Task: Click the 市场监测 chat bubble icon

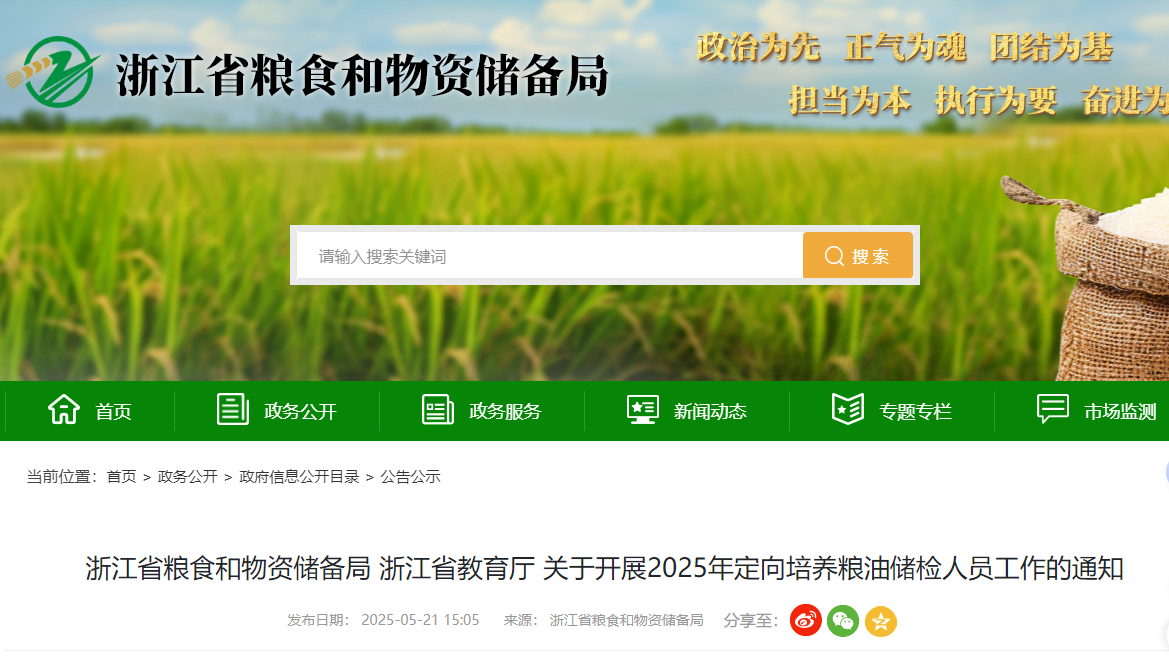Action: [1053, 409]
